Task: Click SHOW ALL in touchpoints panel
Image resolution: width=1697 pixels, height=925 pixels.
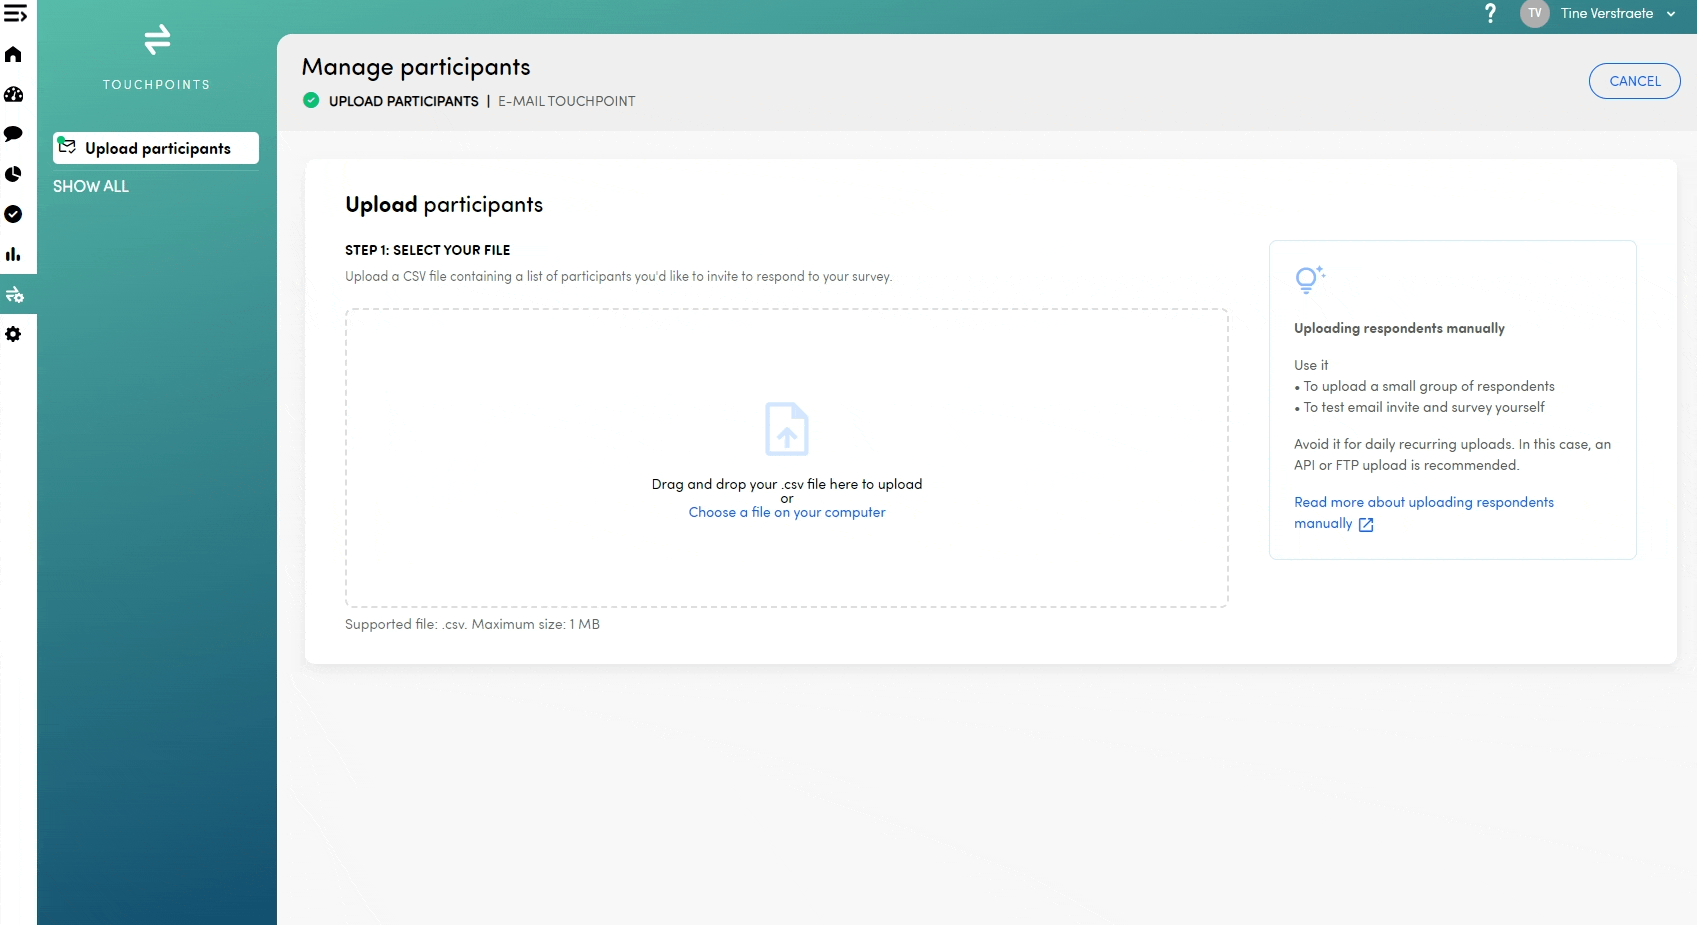Action: [x=91, y=186]
